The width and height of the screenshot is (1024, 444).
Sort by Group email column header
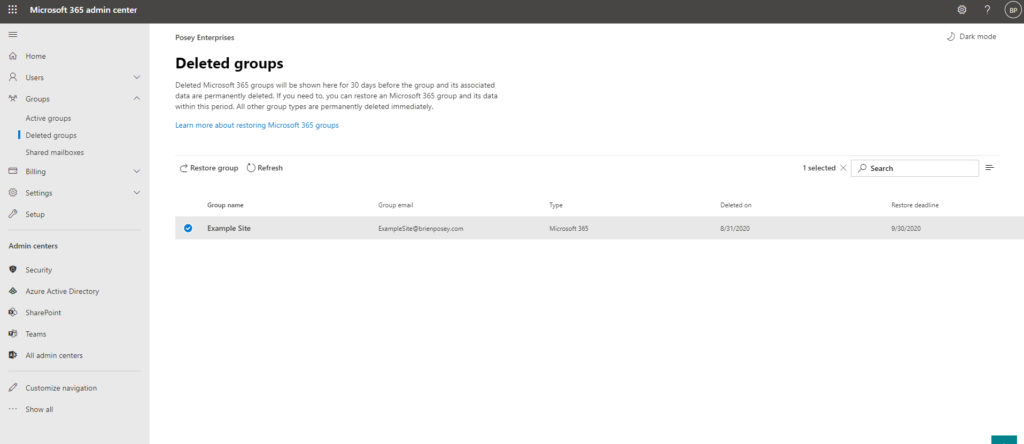click(396, 205)
